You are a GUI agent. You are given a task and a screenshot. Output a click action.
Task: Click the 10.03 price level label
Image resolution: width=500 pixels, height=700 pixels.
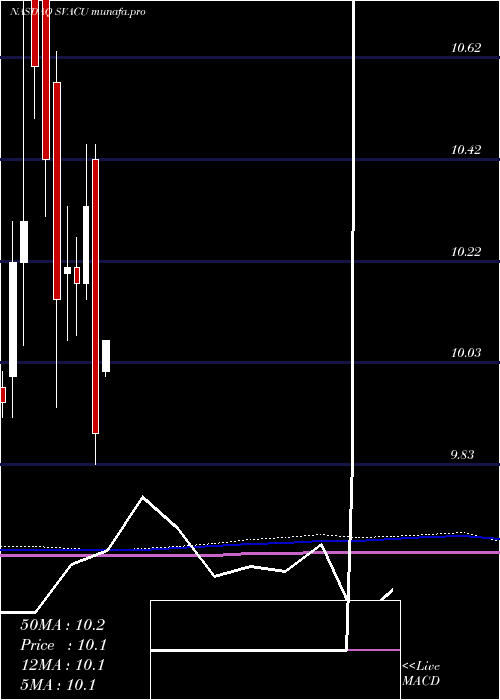[466, 353]
